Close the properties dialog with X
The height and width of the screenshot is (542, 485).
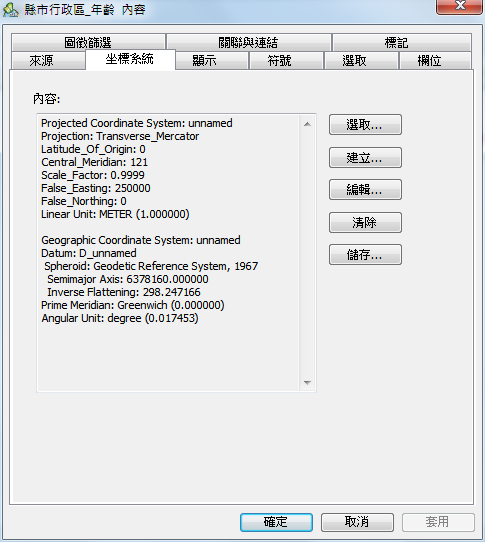coord(459,6)
